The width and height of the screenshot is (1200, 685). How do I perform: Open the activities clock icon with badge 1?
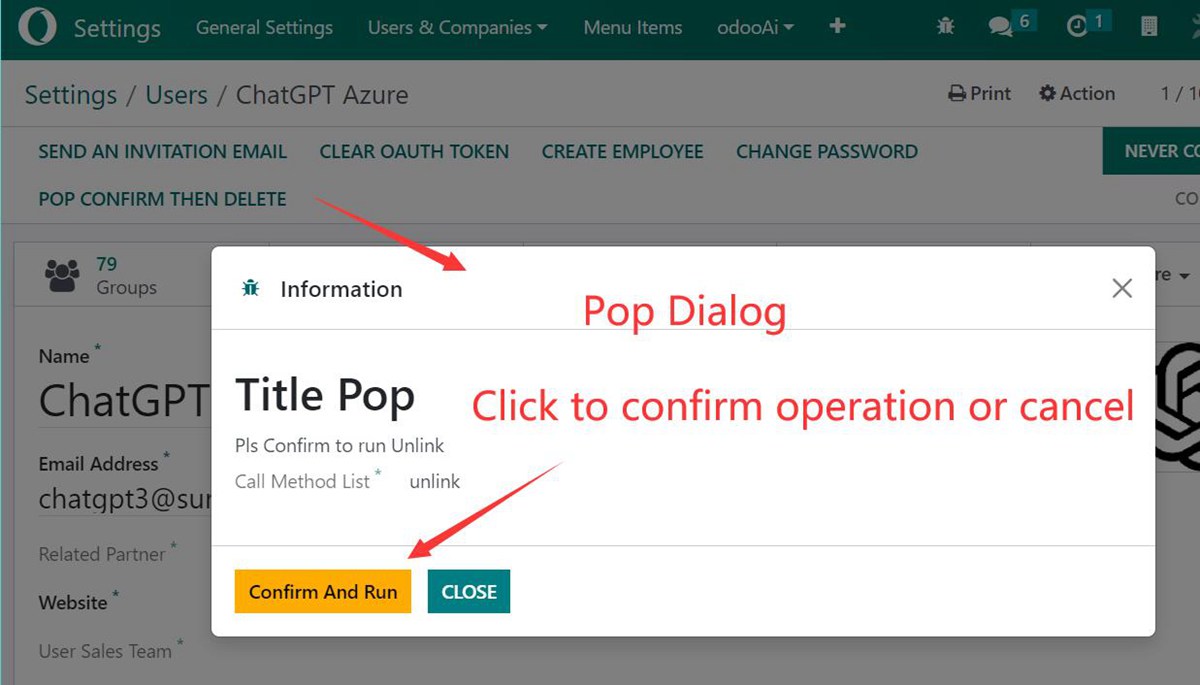tap(1077, 27)
